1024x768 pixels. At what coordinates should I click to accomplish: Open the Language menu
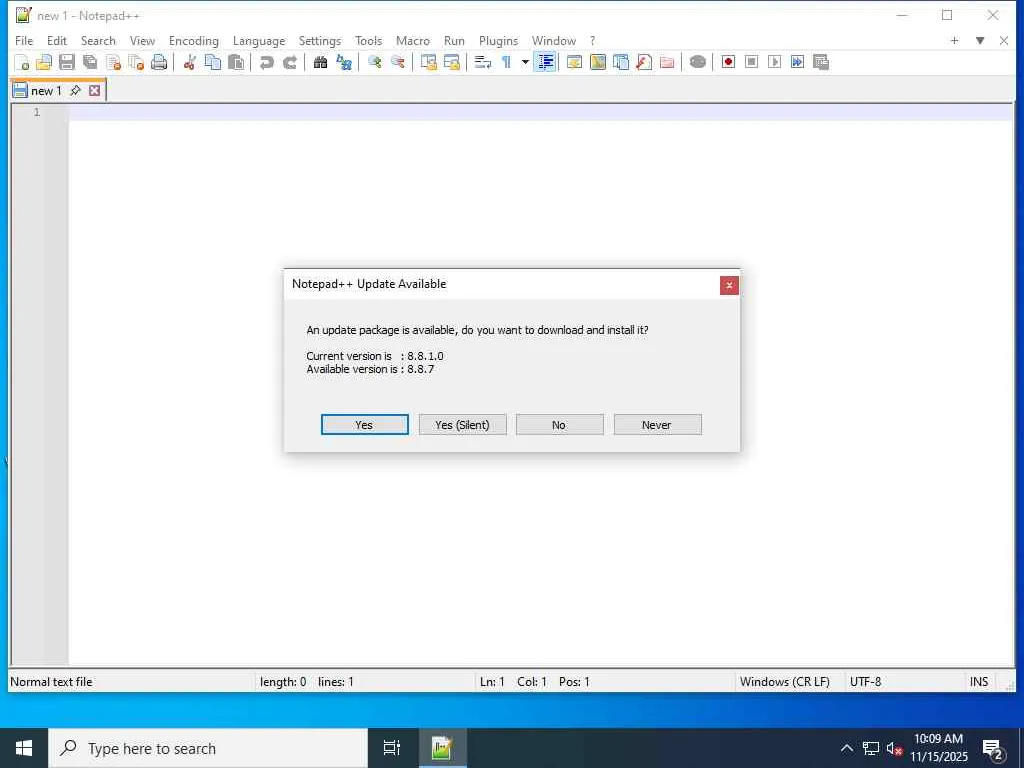point(259,40)
